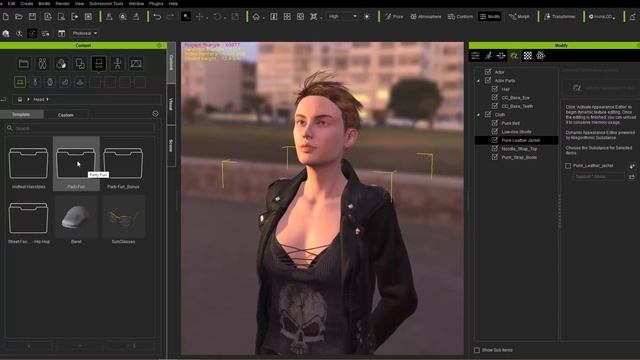Click the content Search field
The image size is (640, 360).
80,128
